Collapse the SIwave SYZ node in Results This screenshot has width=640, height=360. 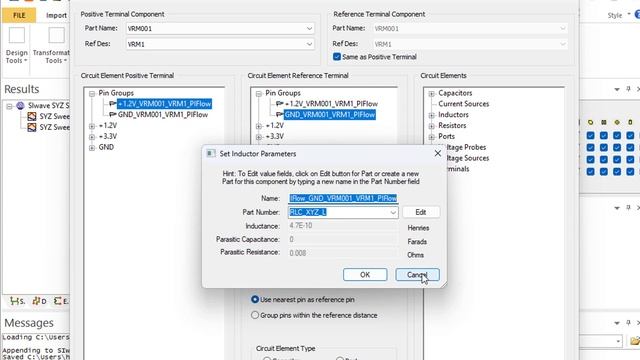coord(9,106)
